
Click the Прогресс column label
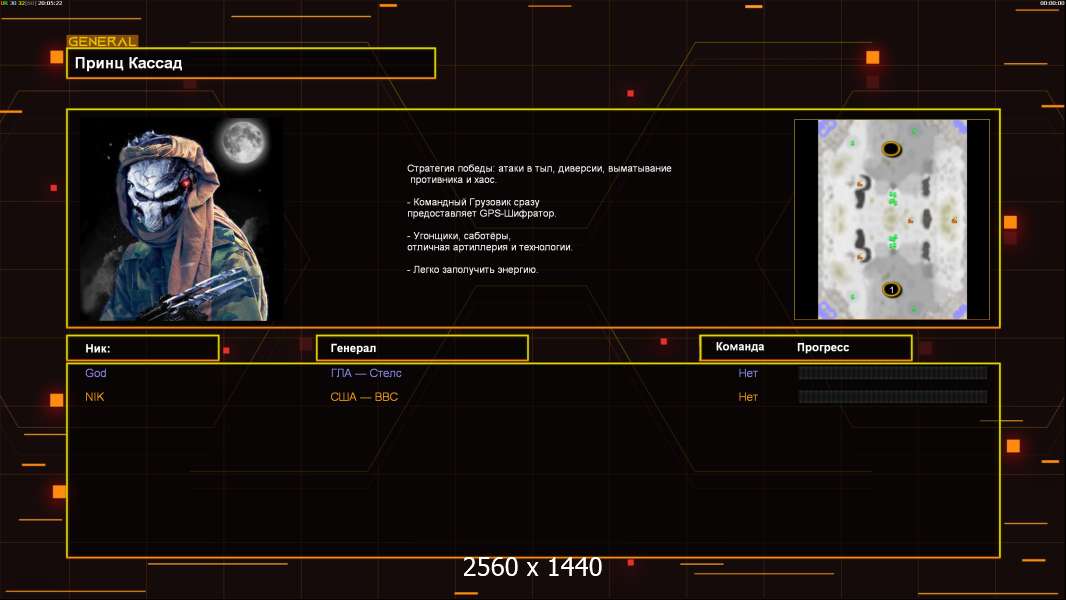[823, 348]
